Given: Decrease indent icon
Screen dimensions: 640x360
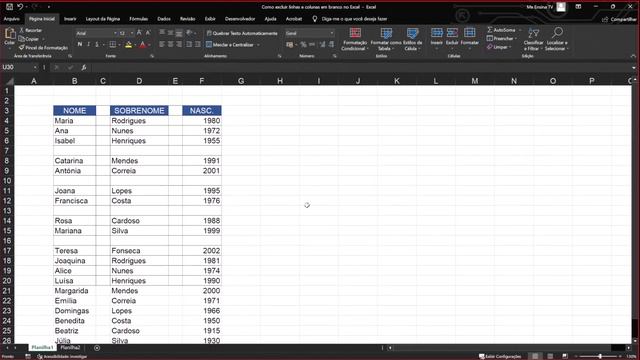Looking at the screenshot, I should 189,44.
